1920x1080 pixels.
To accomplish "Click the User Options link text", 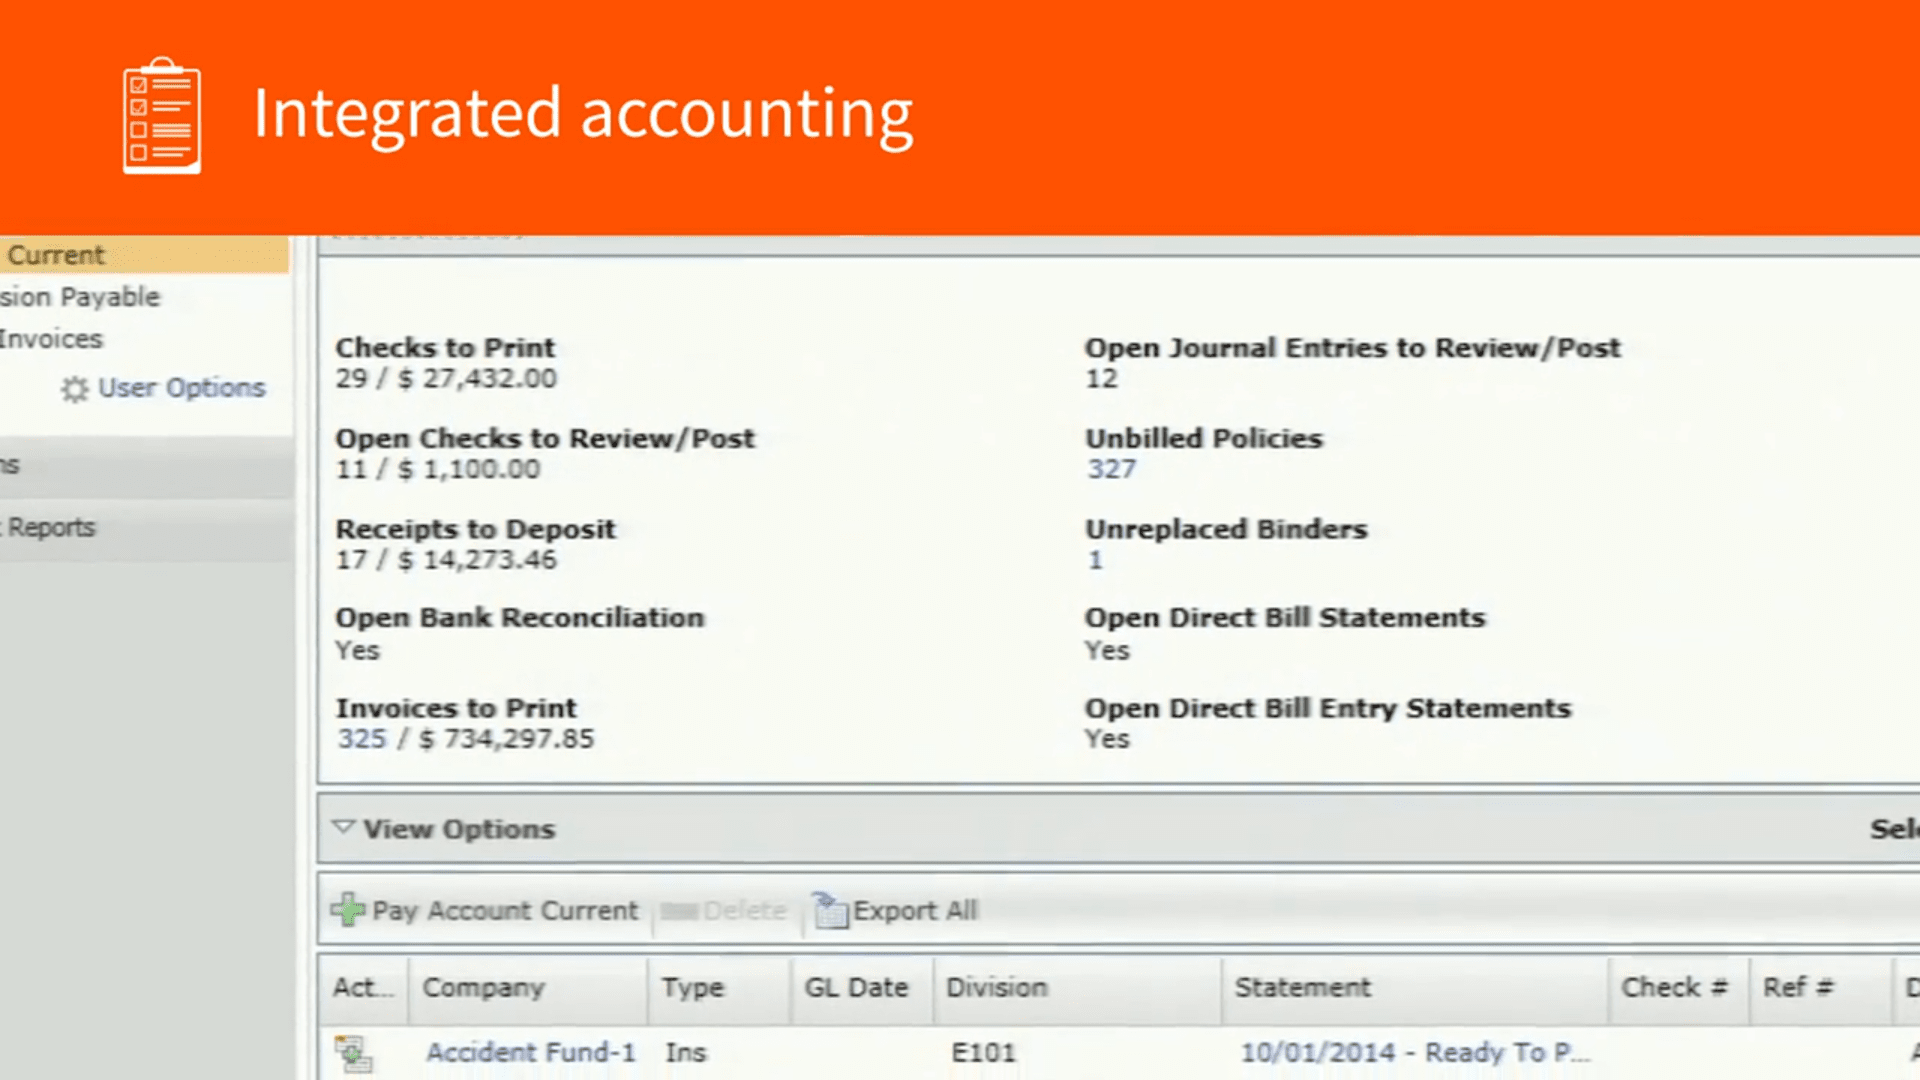I will [x=182, y=388].
